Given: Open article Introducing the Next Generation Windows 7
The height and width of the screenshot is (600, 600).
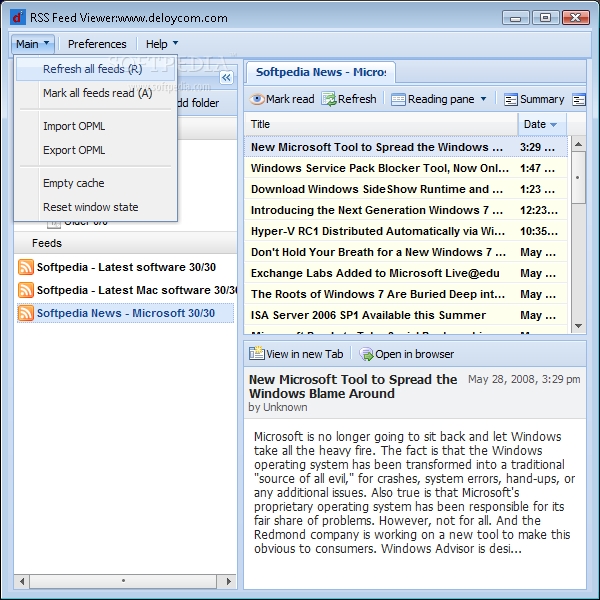Looking at the screenshot, I should [406, 210].
